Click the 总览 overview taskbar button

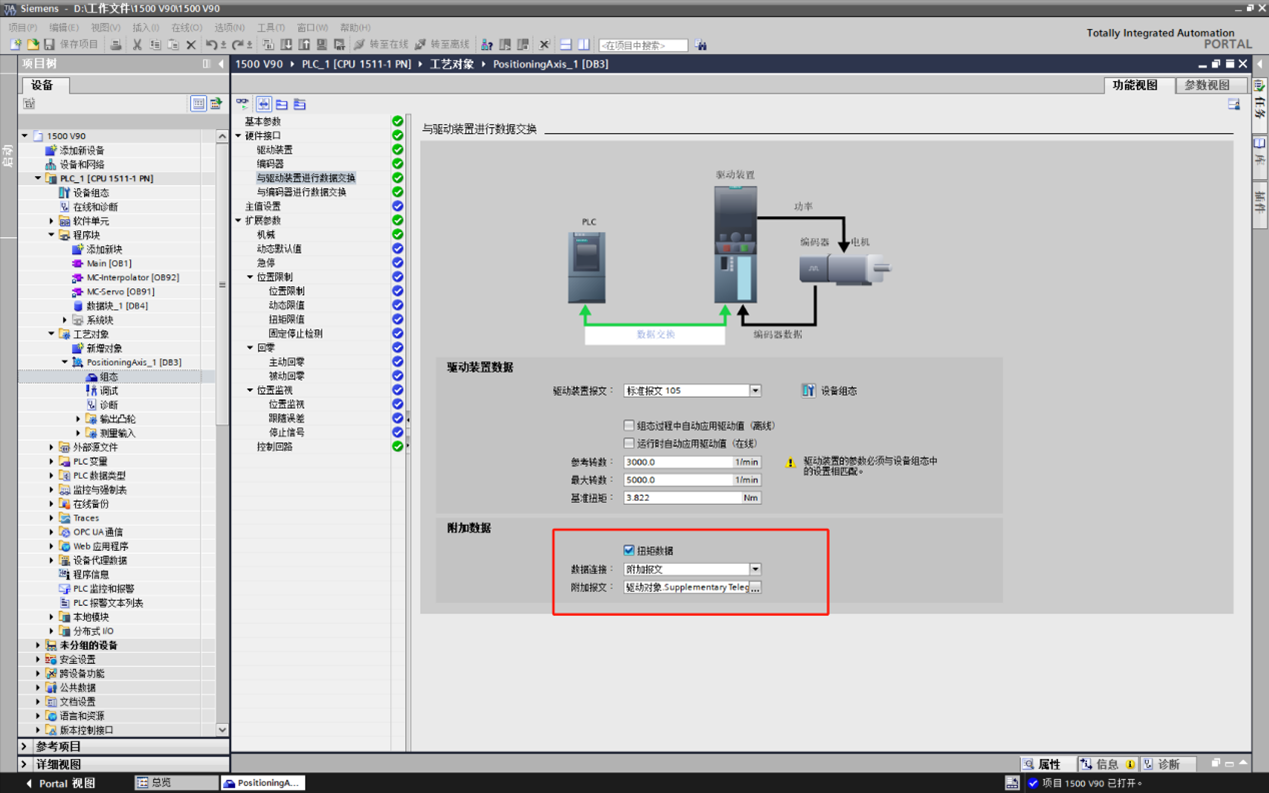[x=176, y=783]
